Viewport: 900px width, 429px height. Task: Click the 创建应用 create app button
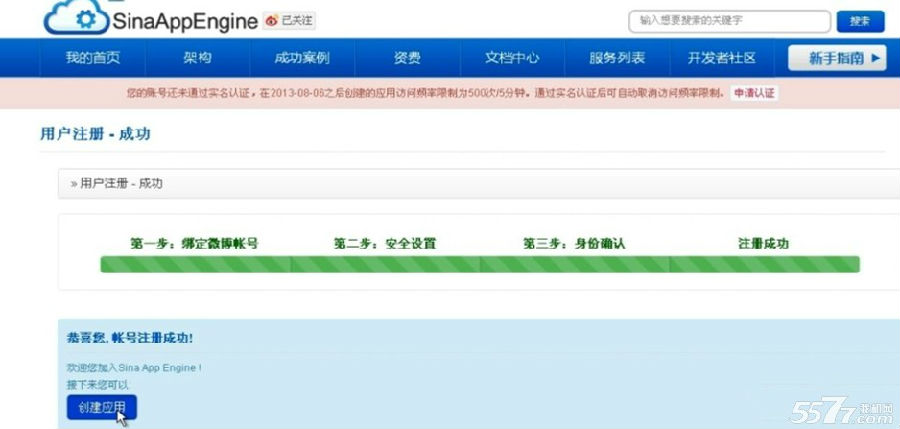point(102,407)
